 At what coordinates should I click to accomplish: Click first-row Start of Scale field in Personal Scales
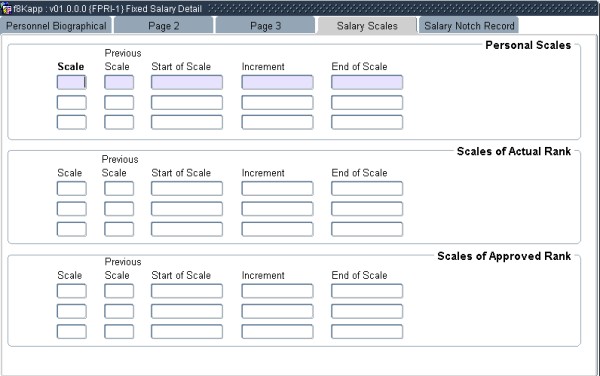click(x=187, y=82)
